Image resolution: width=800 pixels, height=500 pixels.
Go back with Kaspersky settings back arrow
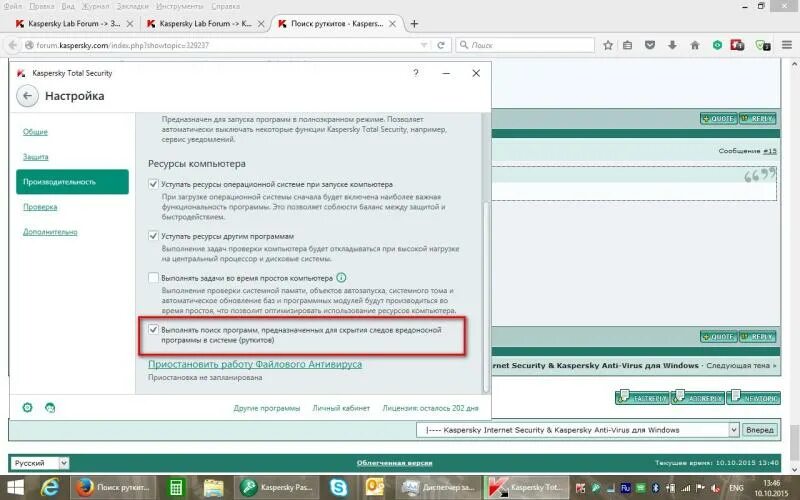[27, 96]
